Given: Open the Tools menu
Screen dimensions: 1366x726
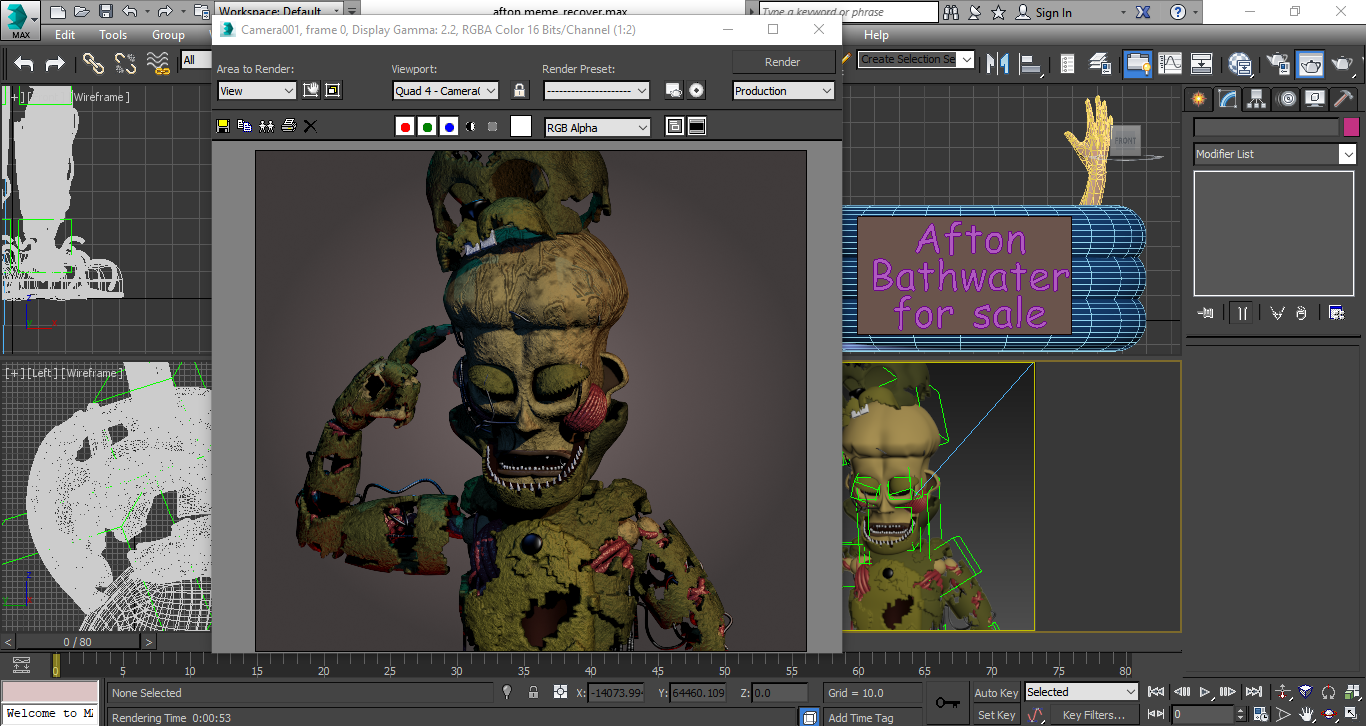Looking at the screenshot, I should [x=113, y=35].
